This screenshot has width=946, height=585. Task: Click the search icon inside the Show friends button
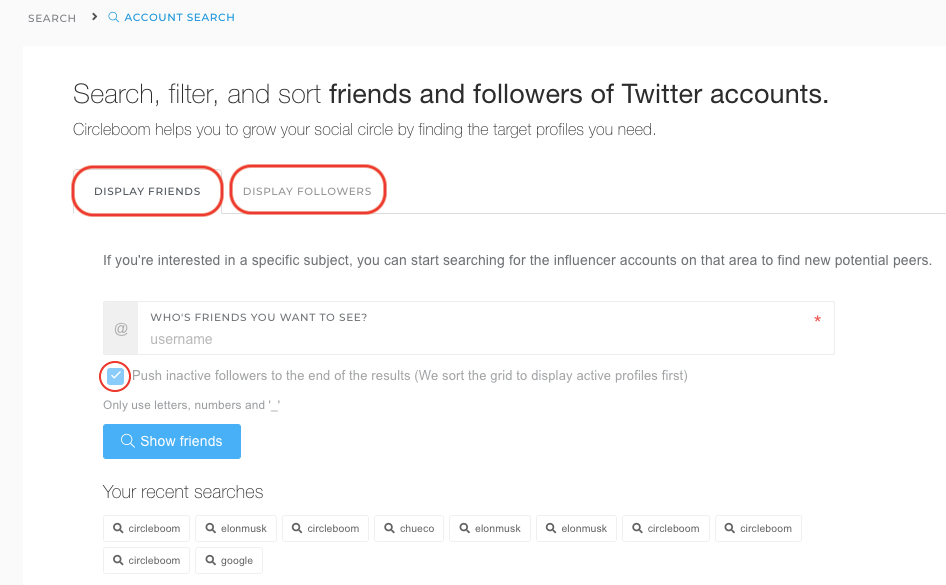[x=127, y=441]
